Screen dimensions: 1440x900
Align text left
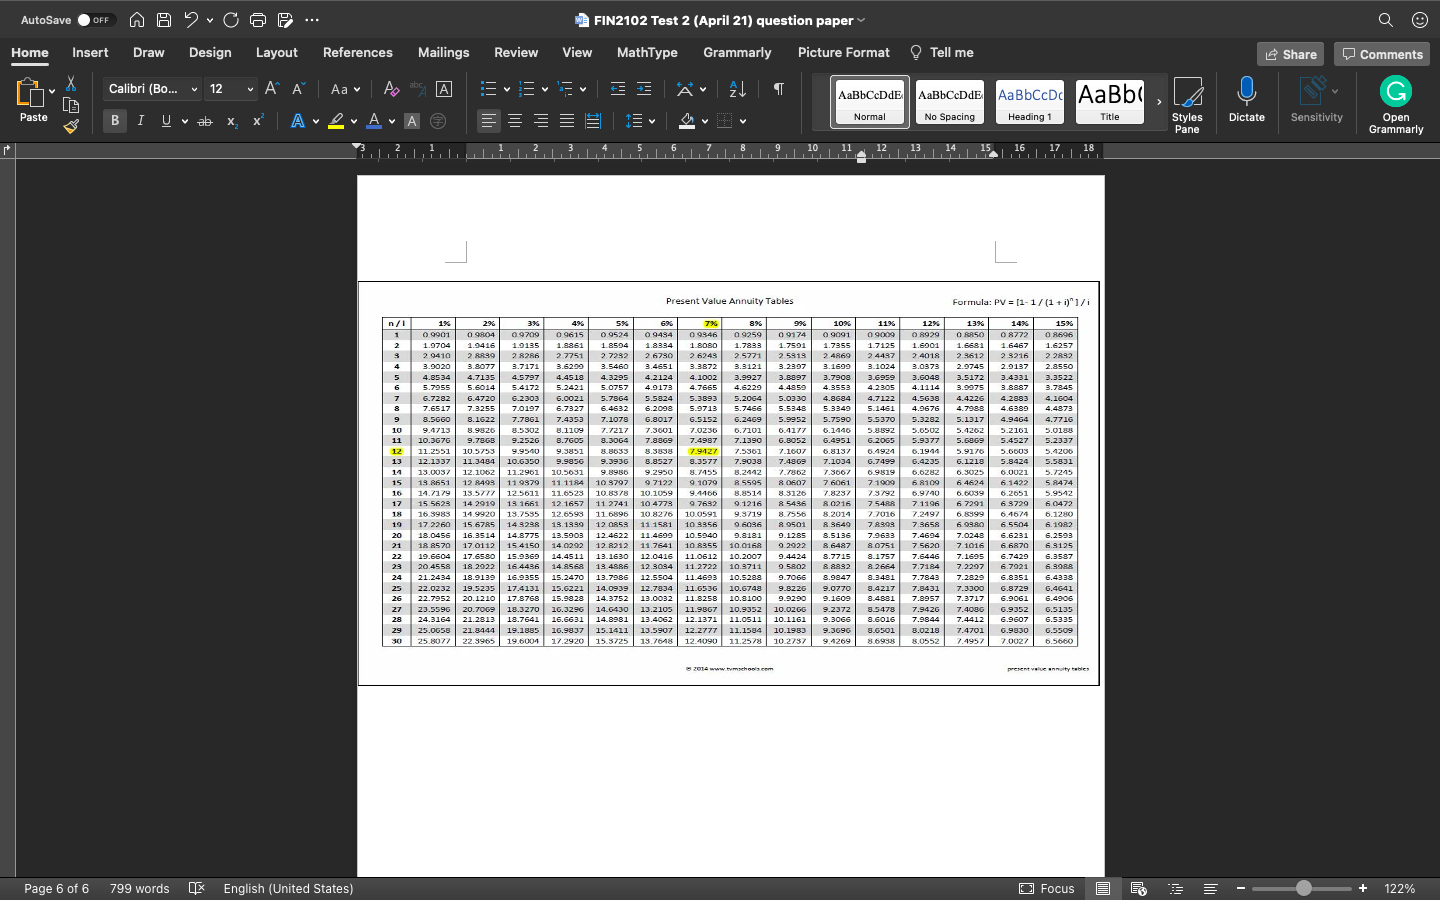pos(488,121)
